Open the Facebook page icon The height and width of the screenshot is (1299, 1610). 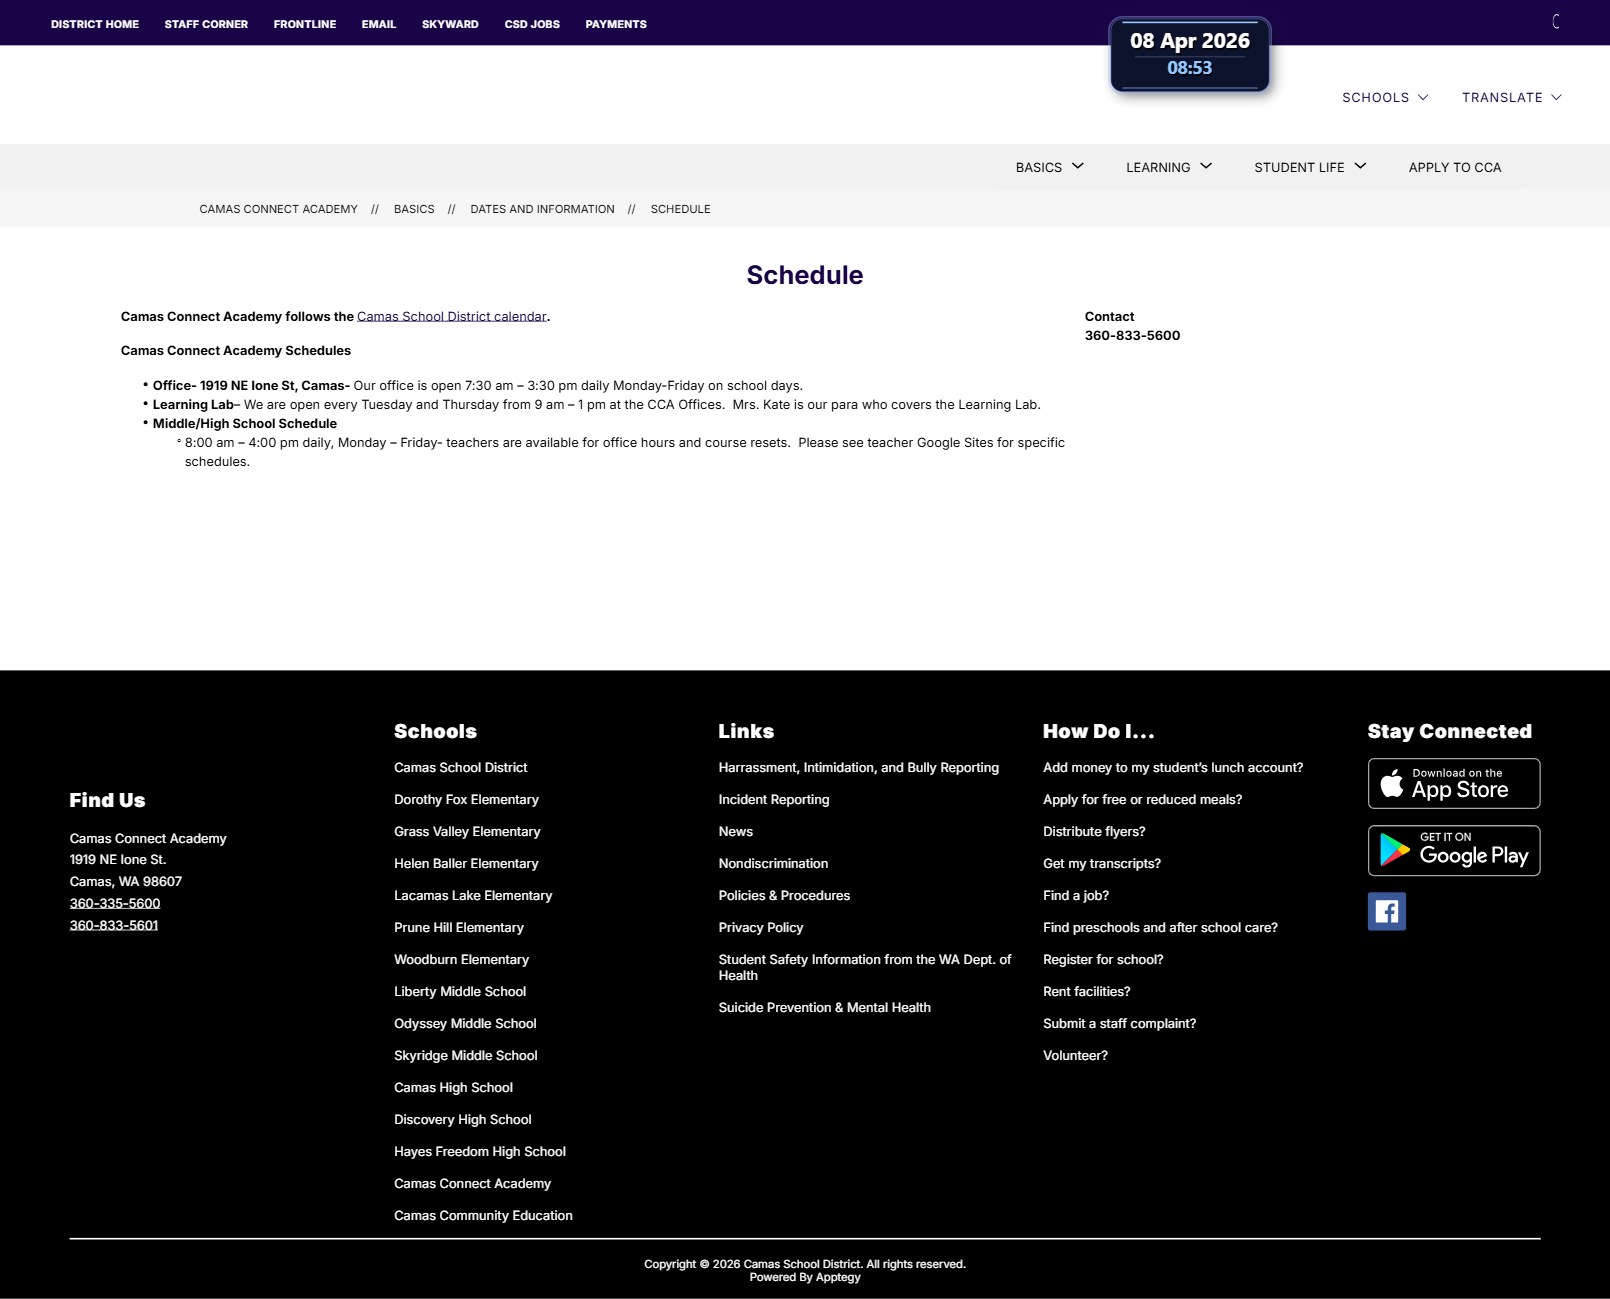click(x=1386, y=911)
